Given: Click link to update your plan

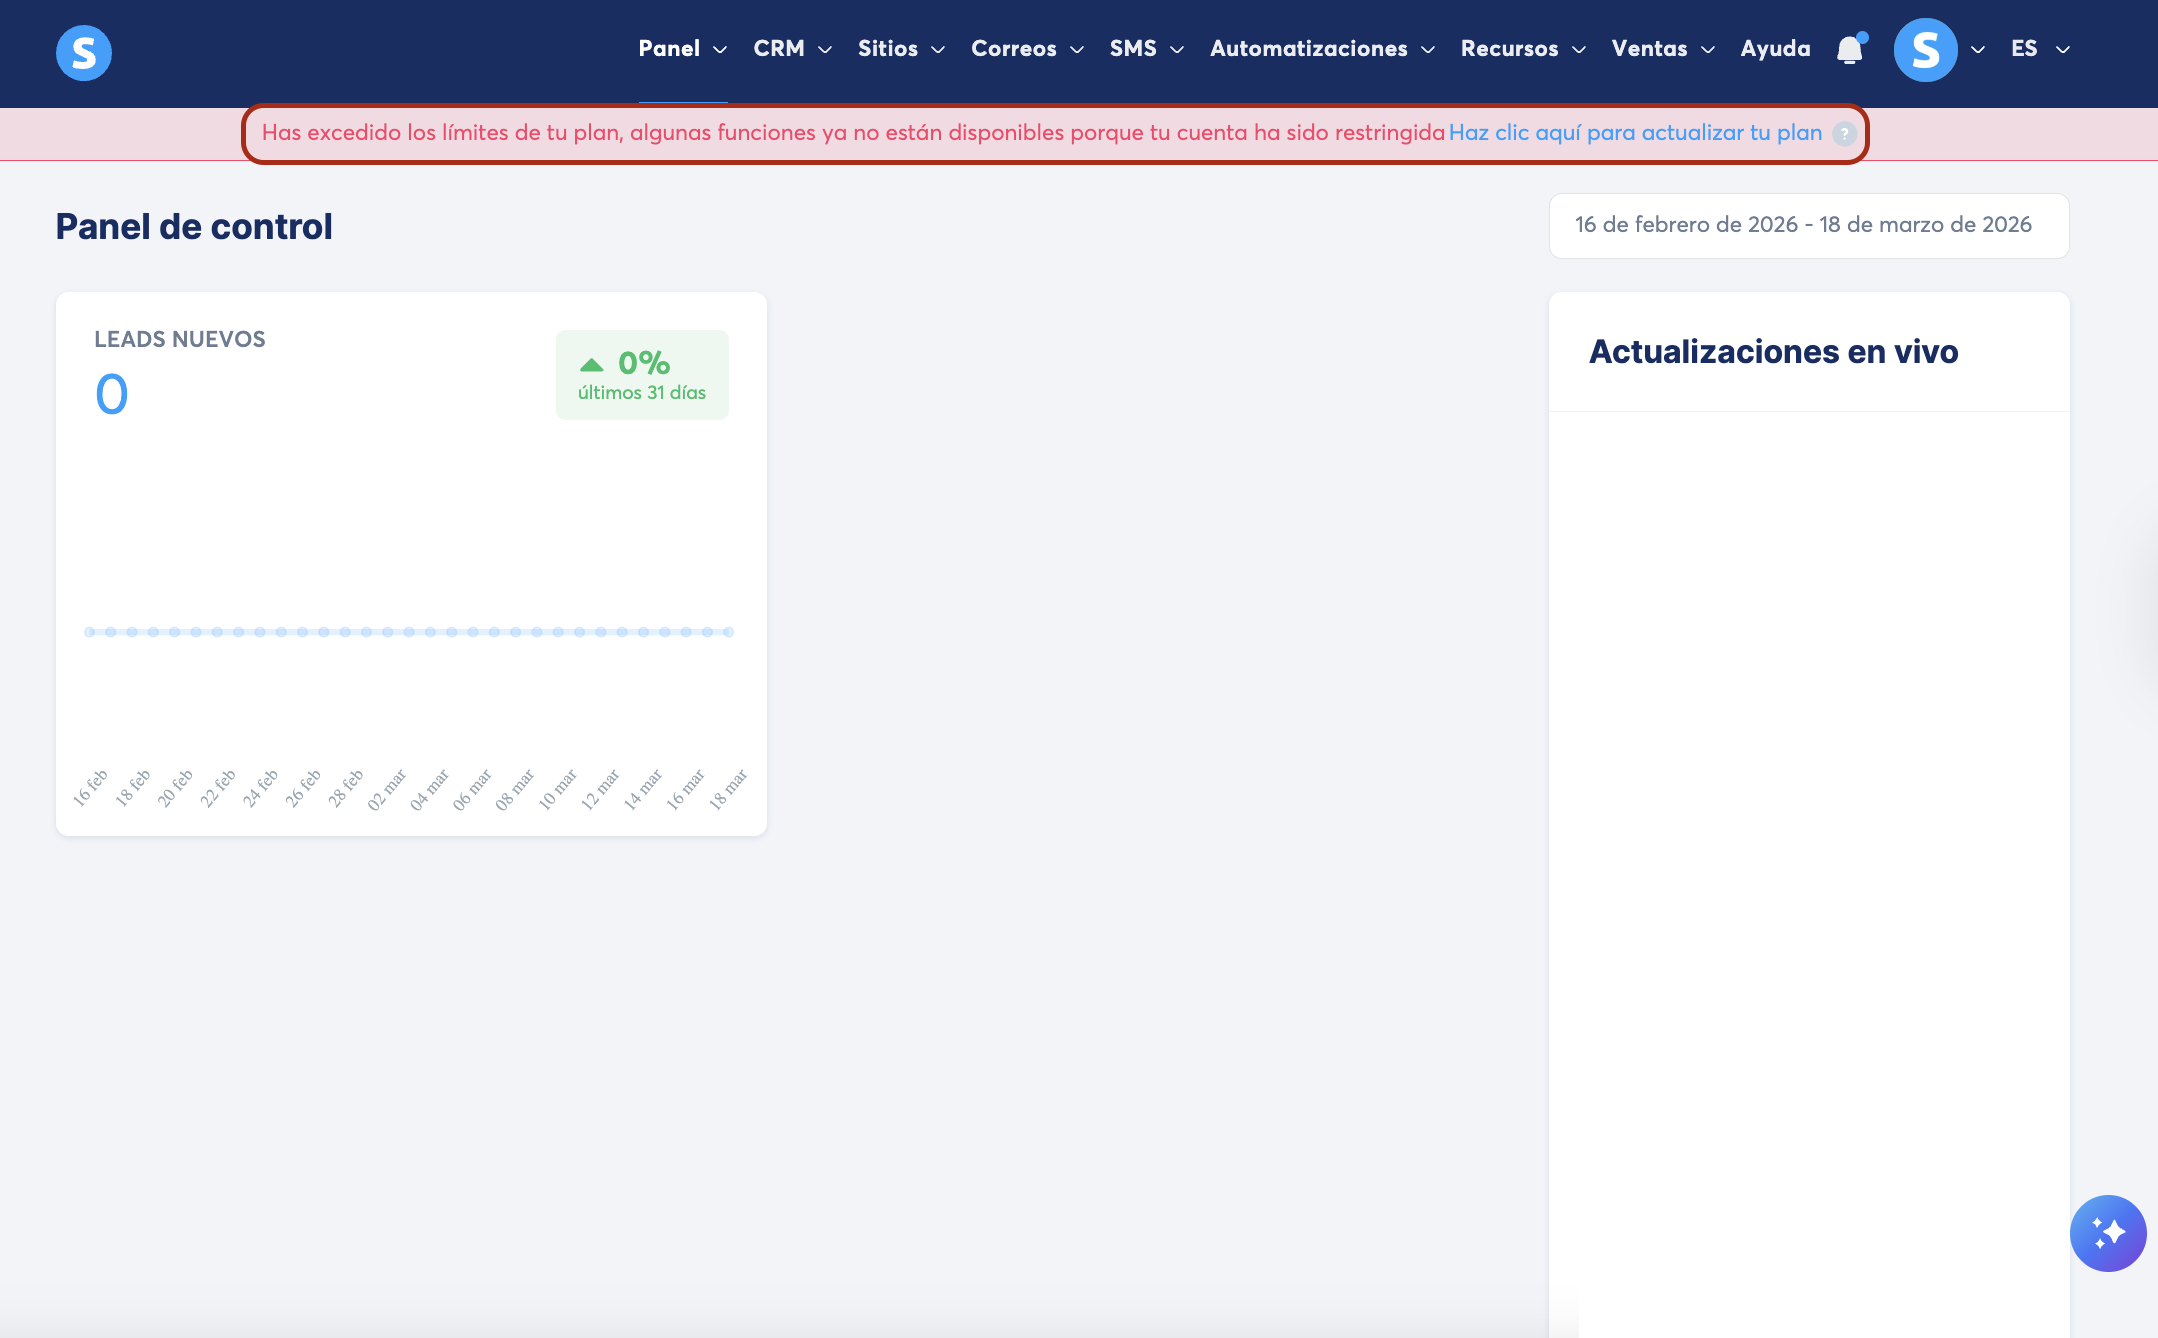Looking at the screenshot, I should [x=1635, y=133].
